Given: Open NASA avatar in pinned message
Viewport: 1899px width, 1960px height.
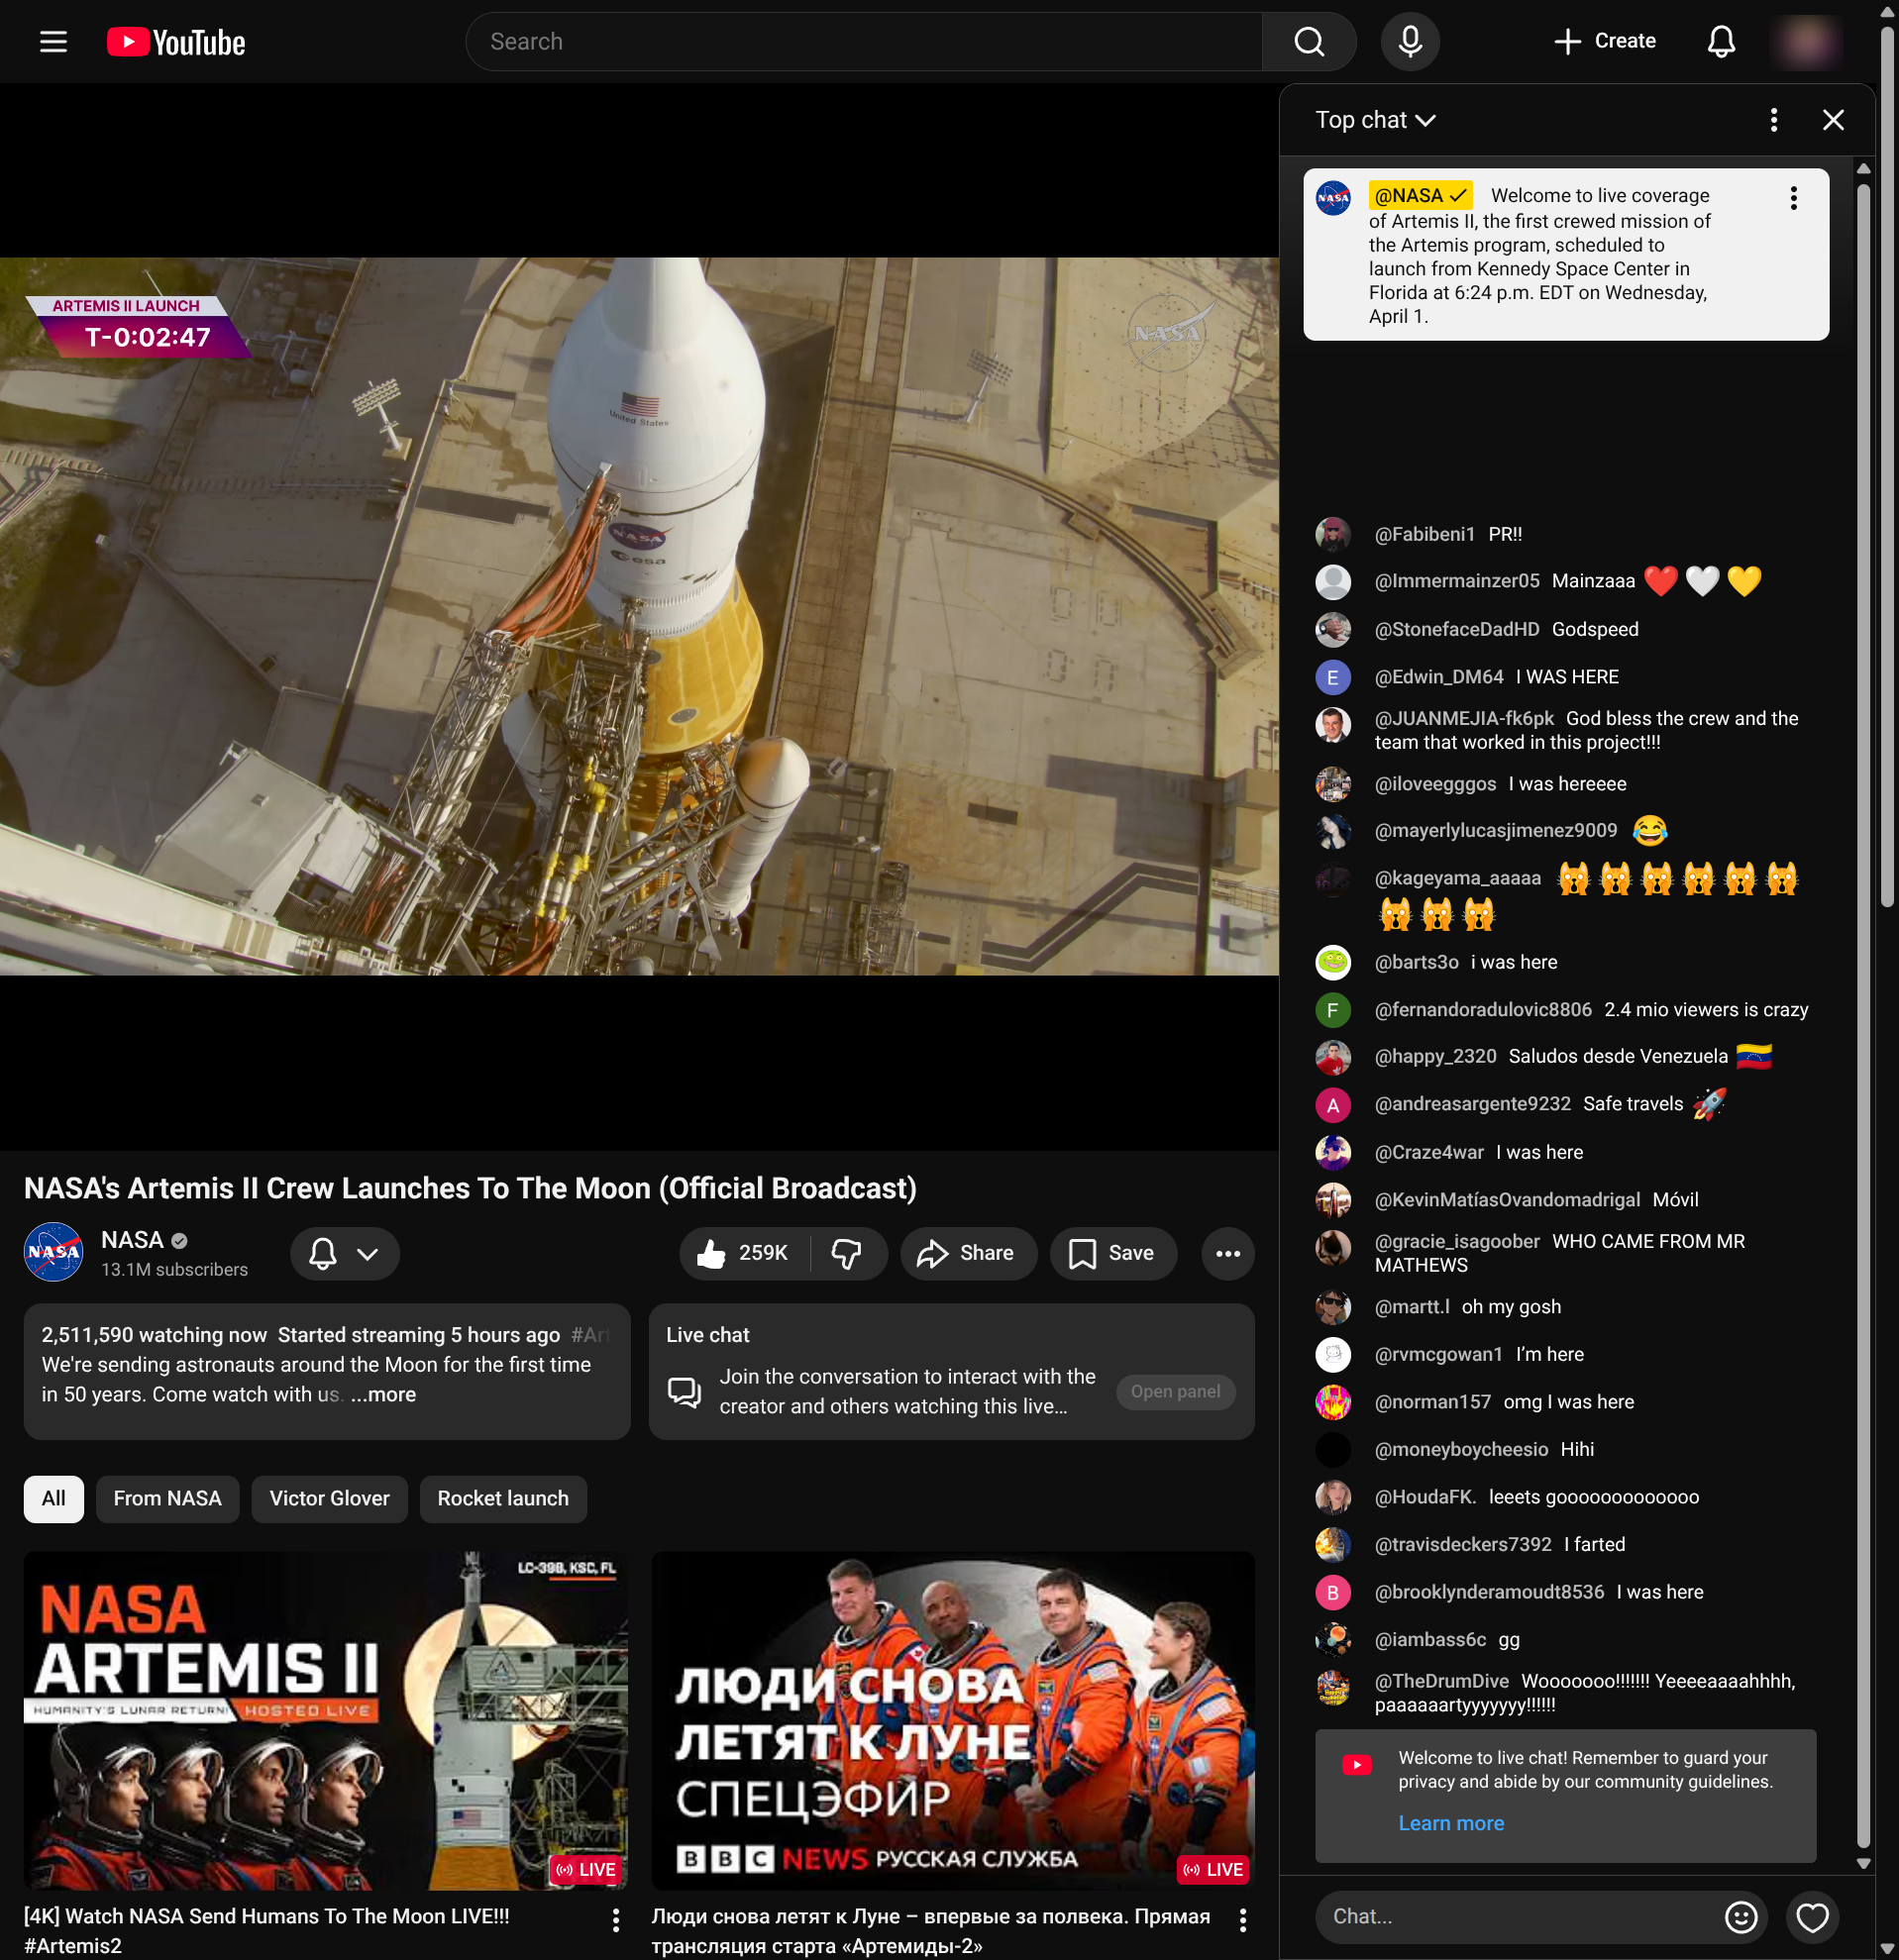Looking at the screenshot, I should coord(1332,198).
